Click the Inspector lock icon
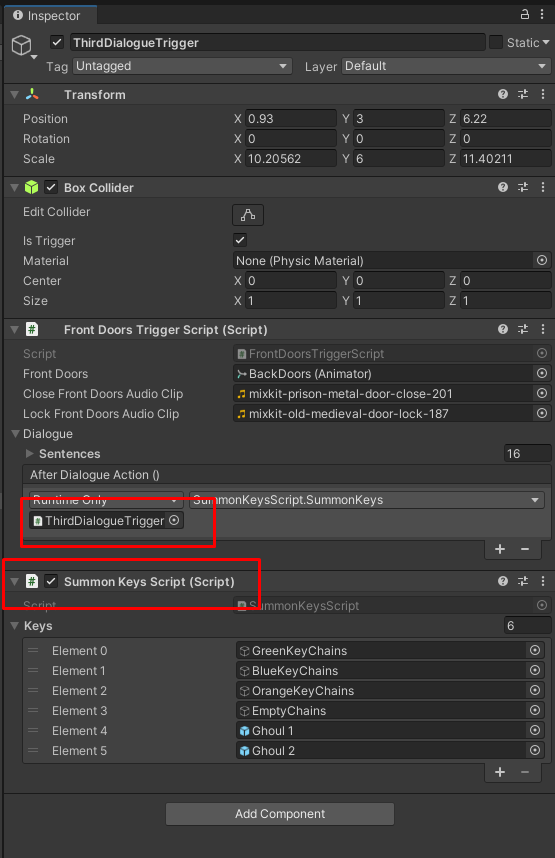This screenshot has width=555, height=858. click(524, 15)
